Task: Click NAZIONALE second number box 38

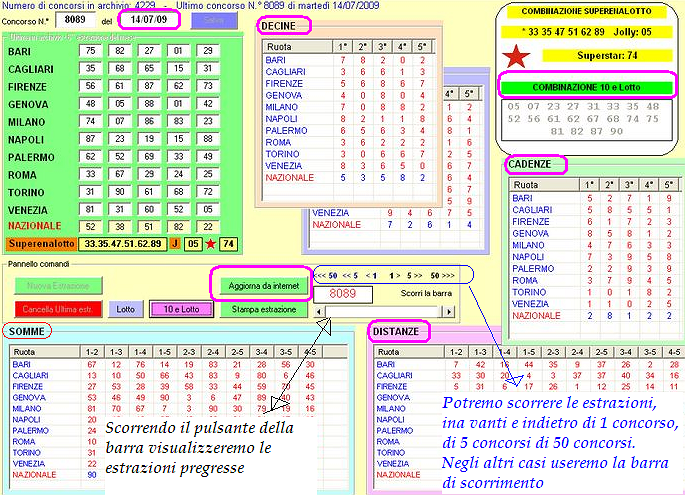Action: click(x=120, y=226)
